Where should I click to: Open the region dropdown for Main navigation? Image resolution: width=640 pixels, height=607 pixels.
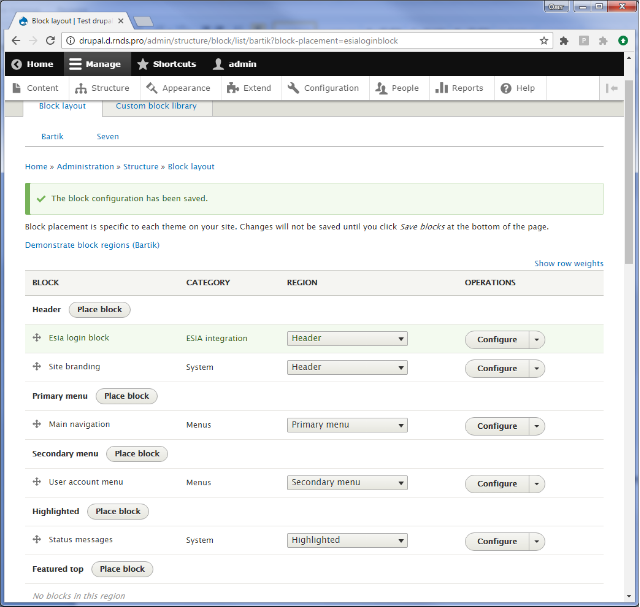(347, 425)
